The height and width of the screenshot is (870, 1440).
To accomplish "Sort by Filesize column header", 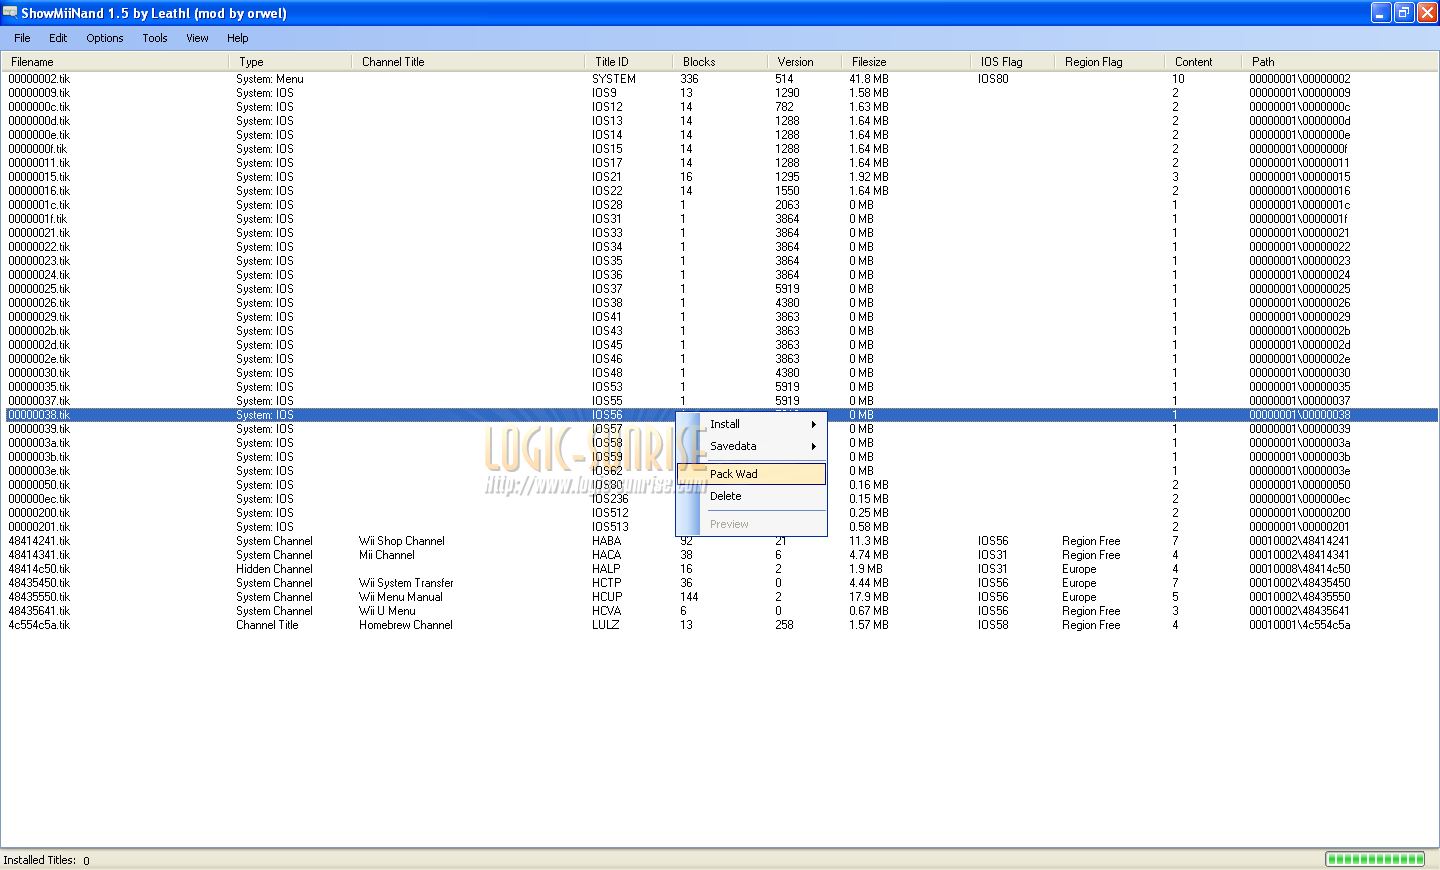I will [905, 62].
